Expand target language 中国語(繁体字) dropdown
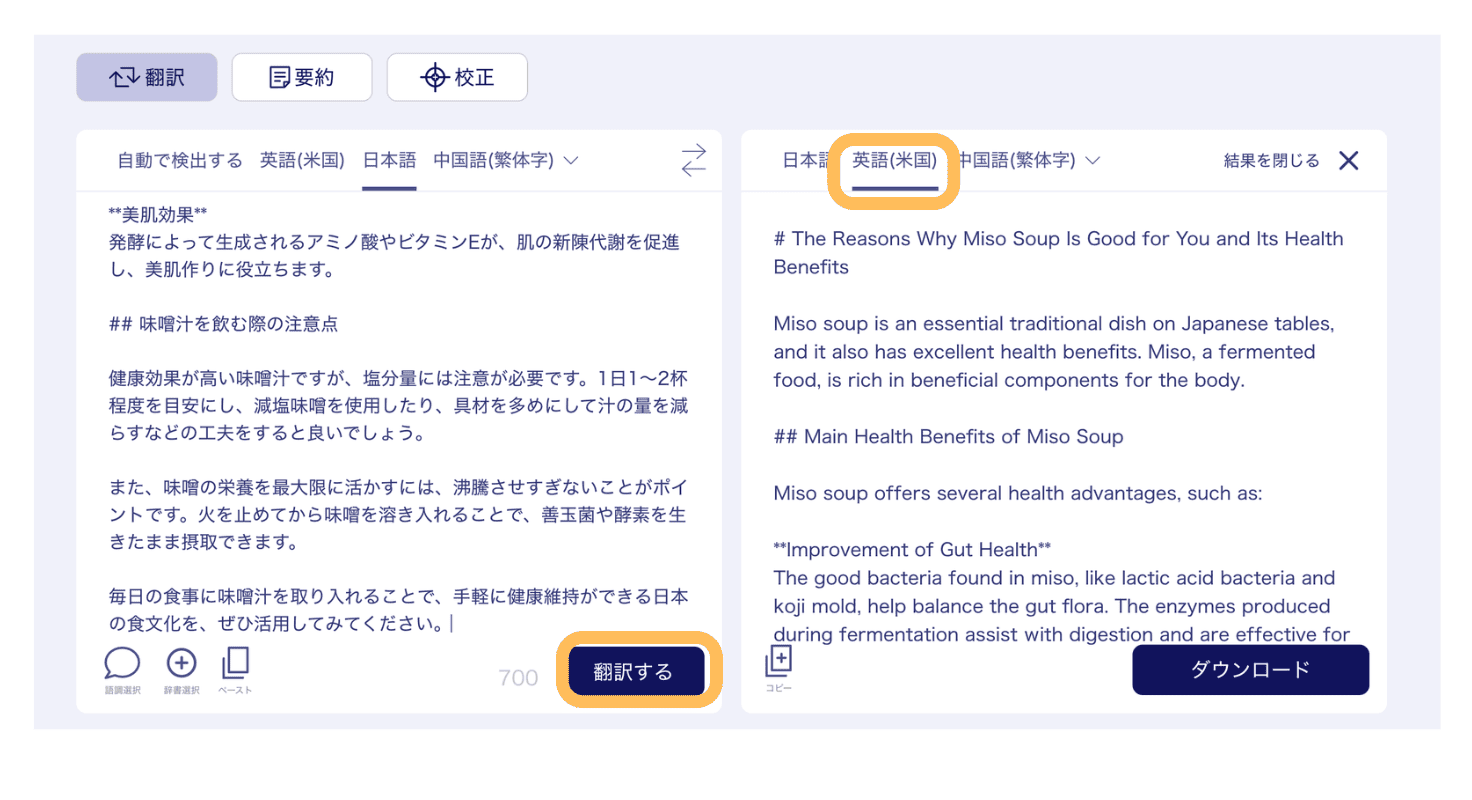Screen dimensions: 1472x800 (1028, 160)
